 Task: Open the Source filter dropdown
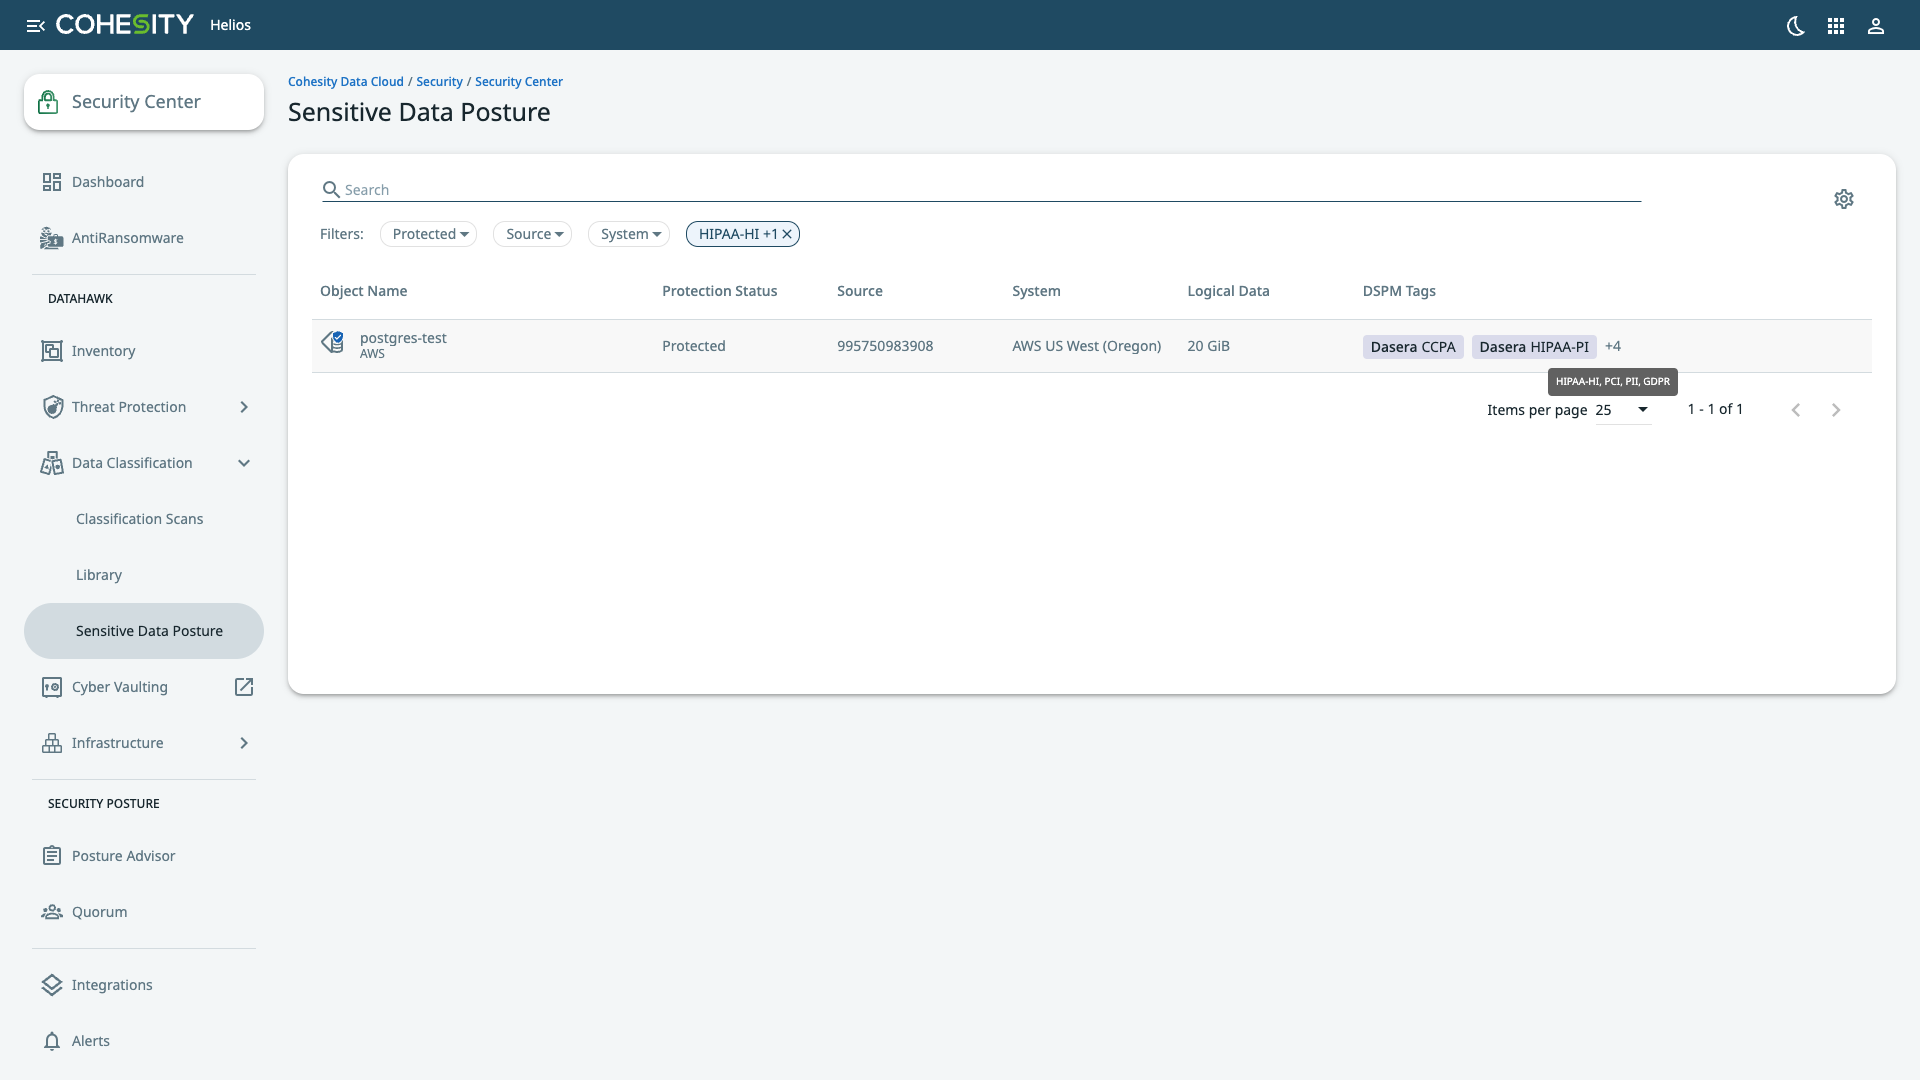[532, 233]
